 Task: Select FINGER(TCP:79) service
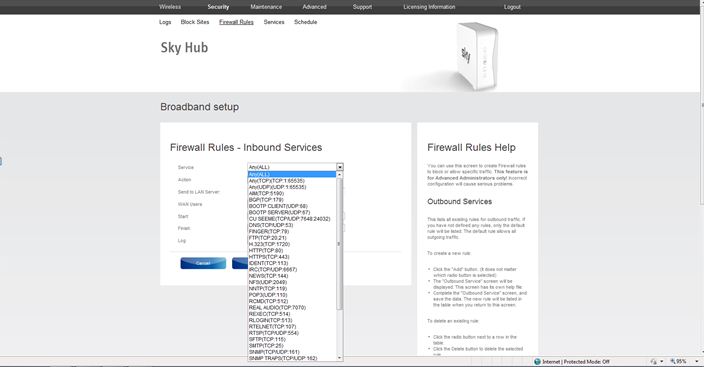(x=292, y=231)
